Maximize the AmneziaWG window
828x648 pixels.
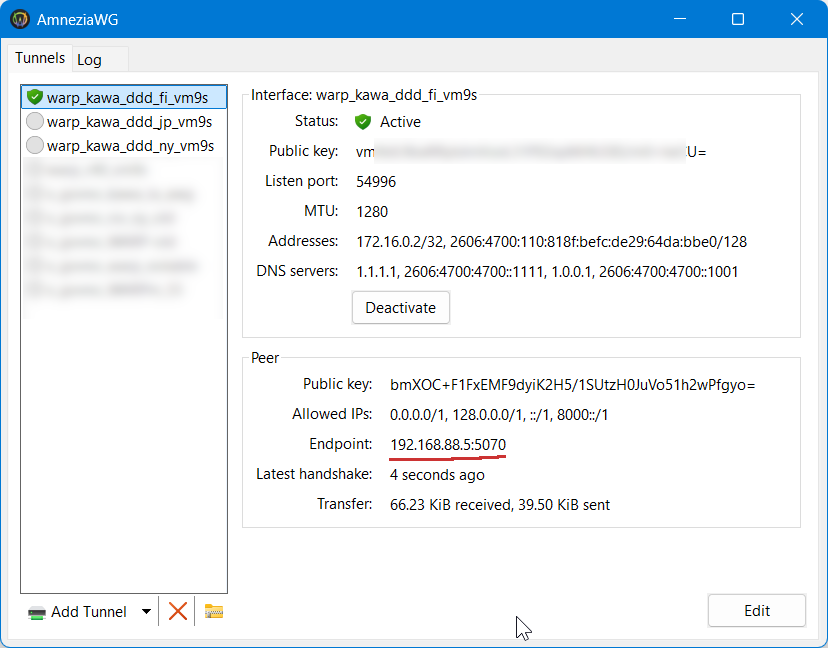pyautogui.click(x=738, y=19)
